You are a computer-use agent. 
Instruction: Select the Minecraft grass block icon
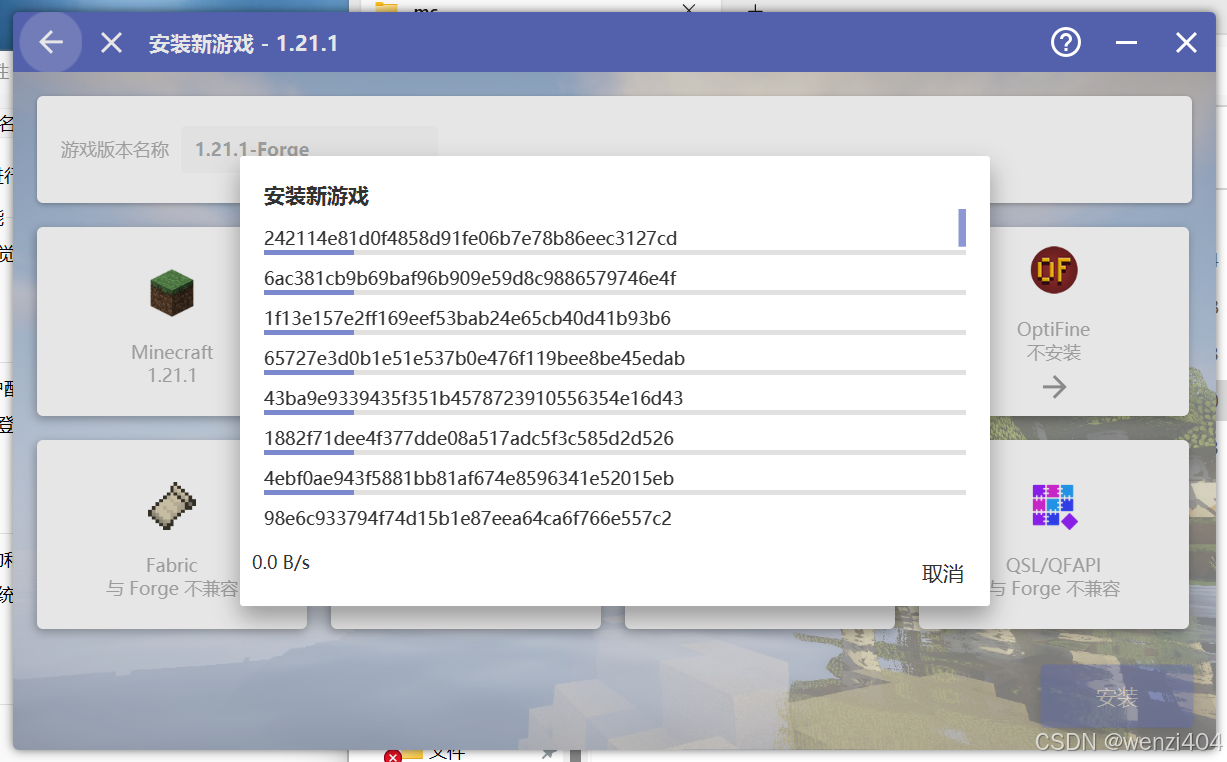coord(172,293)
